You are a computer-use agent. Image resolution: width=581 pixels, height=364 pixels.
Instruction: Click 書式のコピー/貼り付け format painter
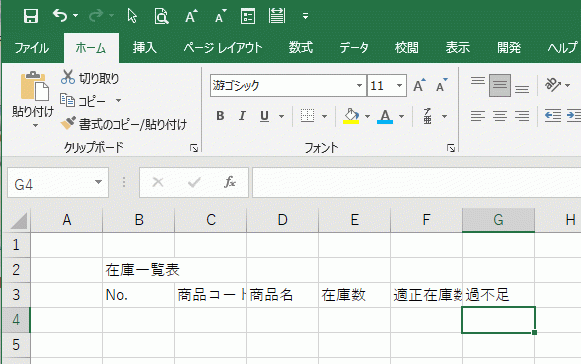124,124
